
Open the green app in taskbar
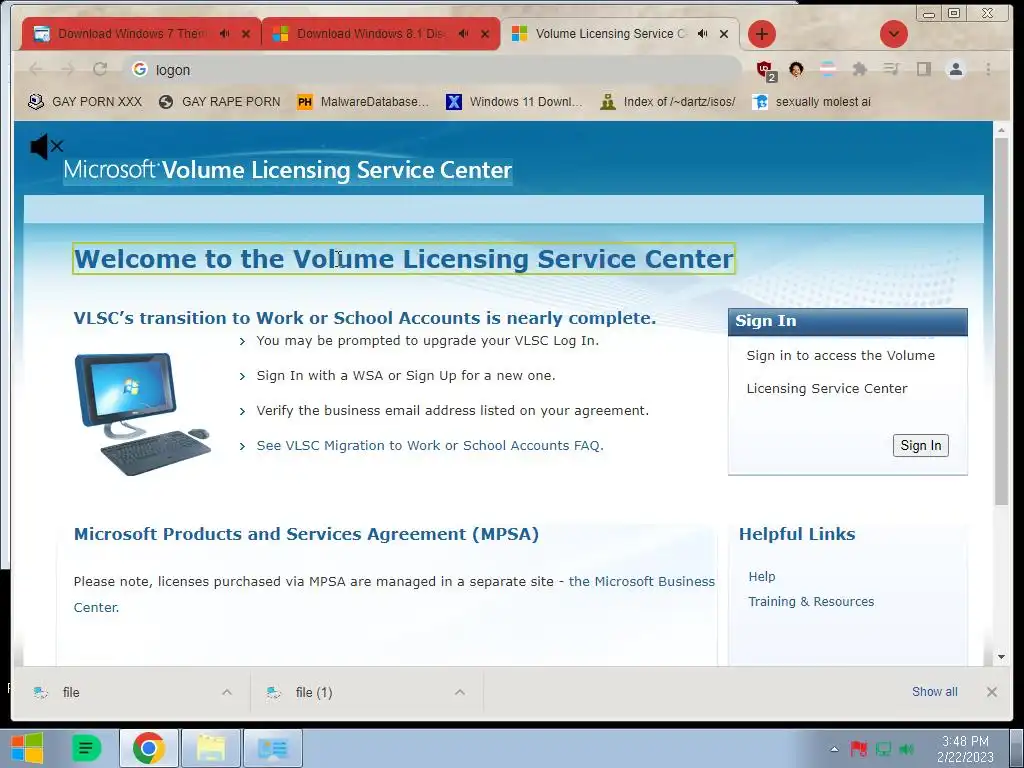(x=86, y=748)
